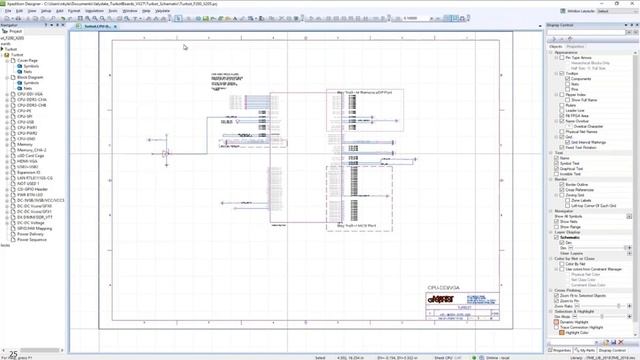This screenshot has height=360, width=640.
Task: Collapse the Cross Probing section
Action: 551,290
